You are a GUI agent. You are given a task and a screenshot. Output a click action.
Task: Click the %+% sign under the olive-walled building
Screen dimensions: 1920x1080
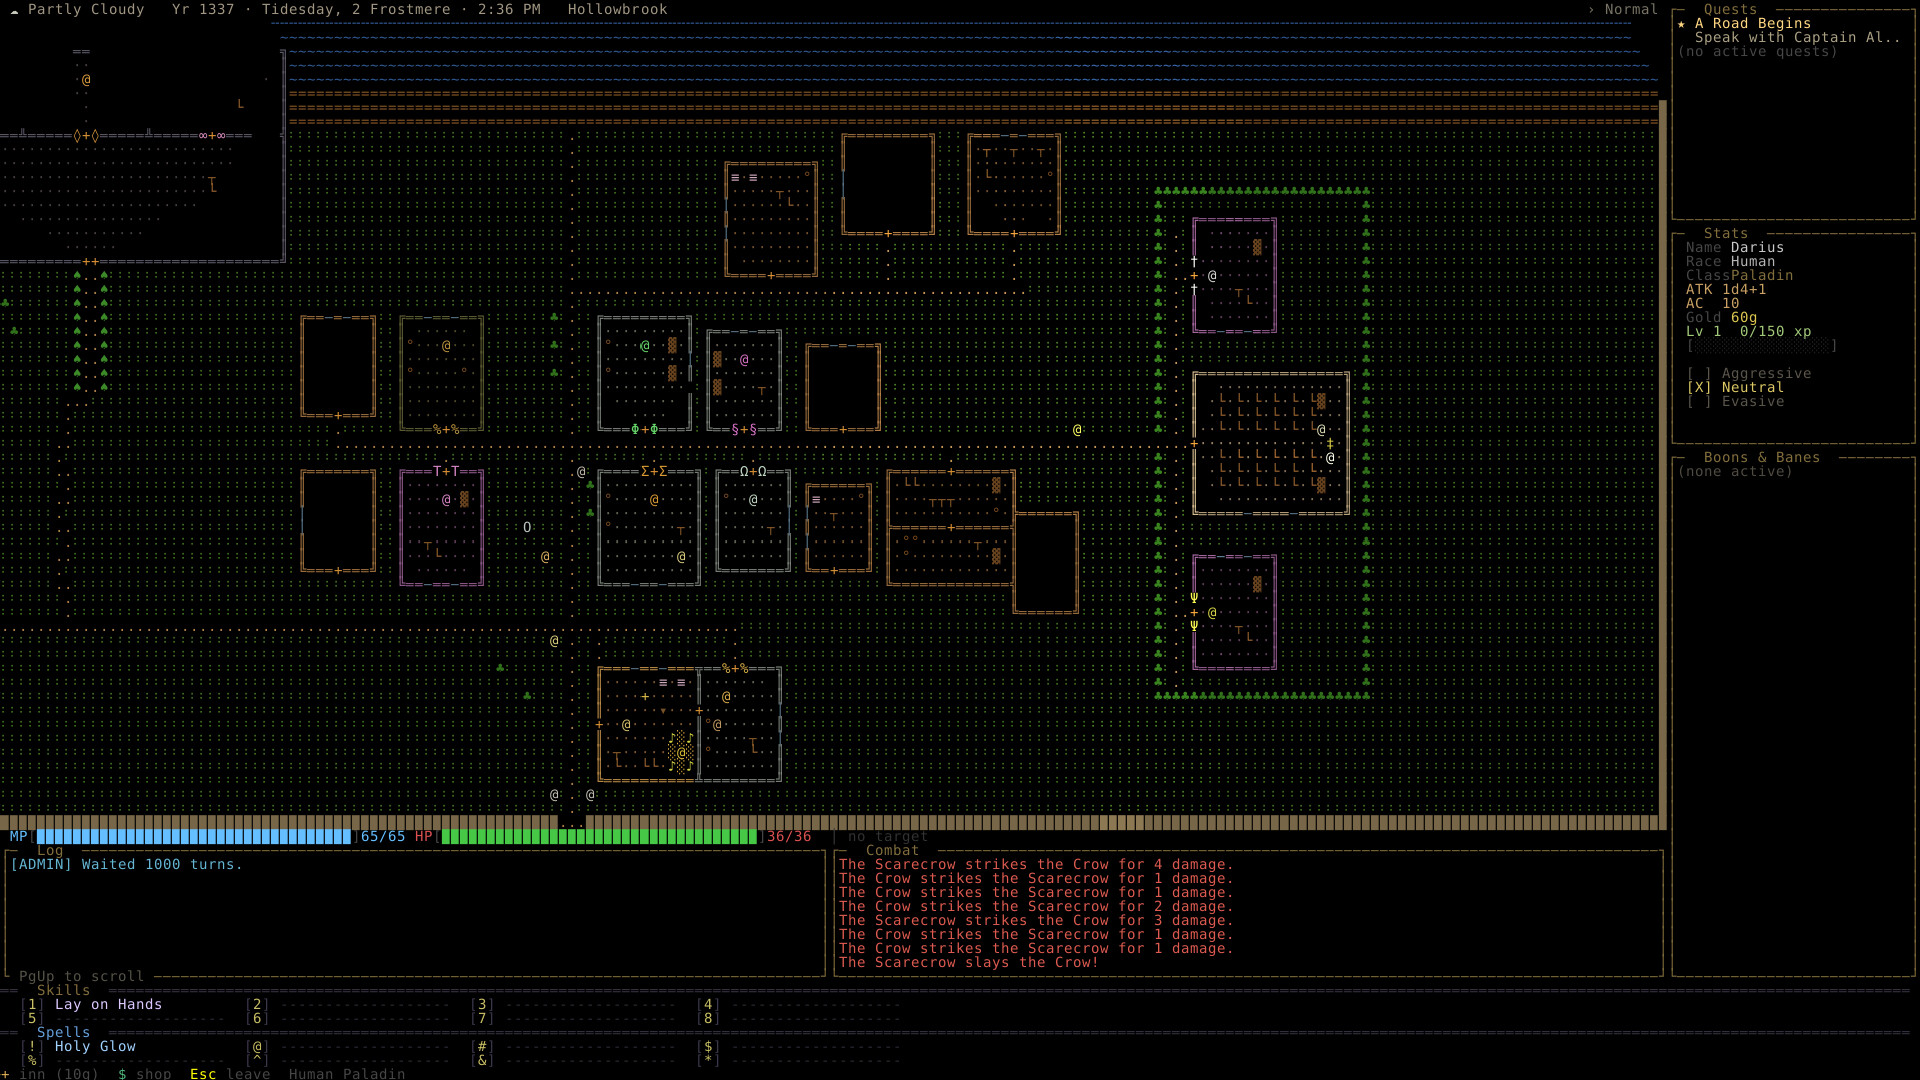coord(446,430)
